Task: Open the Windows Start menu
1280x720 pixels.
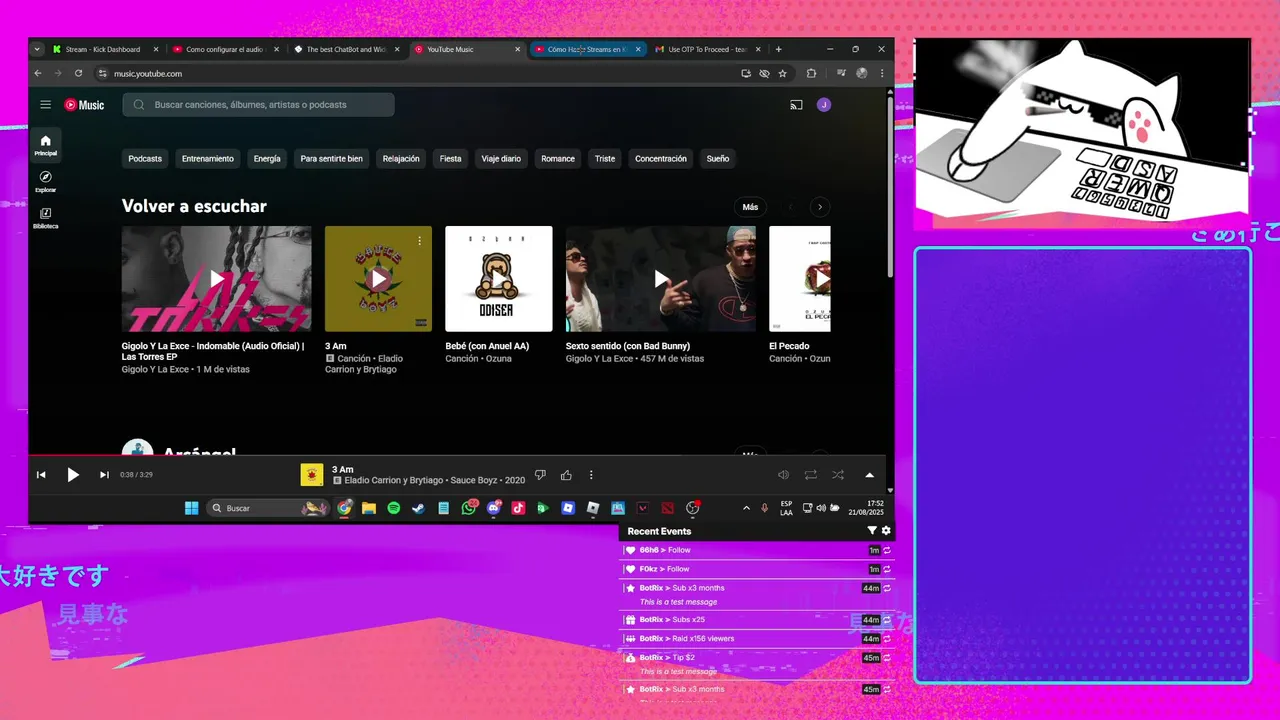Action: [191, 508]
